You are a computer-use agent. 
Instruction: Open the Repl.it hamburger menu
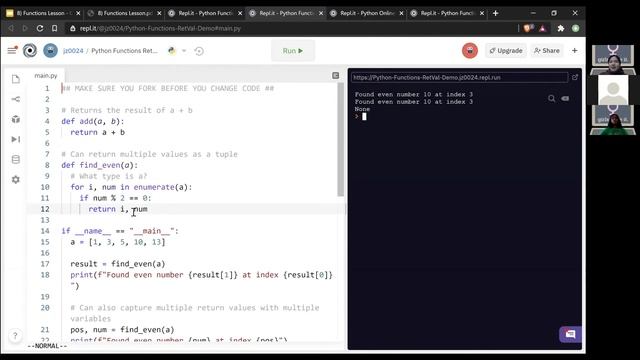tap(12, 51)
